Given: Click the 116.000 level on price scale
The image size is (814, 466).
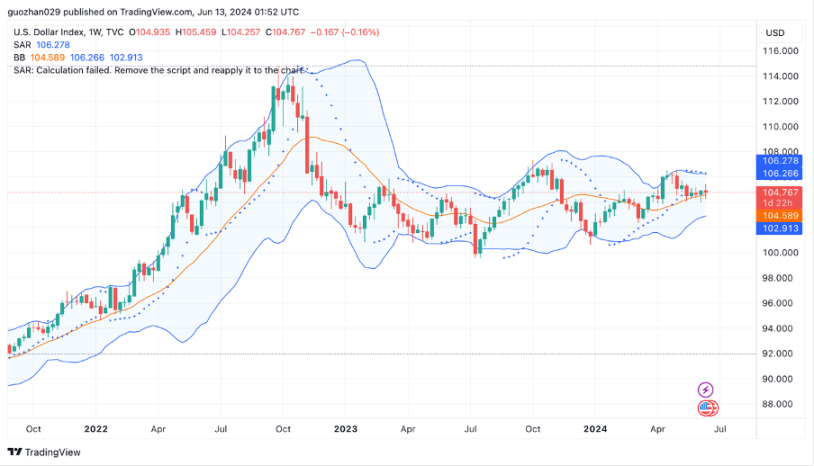Looking at the screenshot, I should click(x=779, y=51).
